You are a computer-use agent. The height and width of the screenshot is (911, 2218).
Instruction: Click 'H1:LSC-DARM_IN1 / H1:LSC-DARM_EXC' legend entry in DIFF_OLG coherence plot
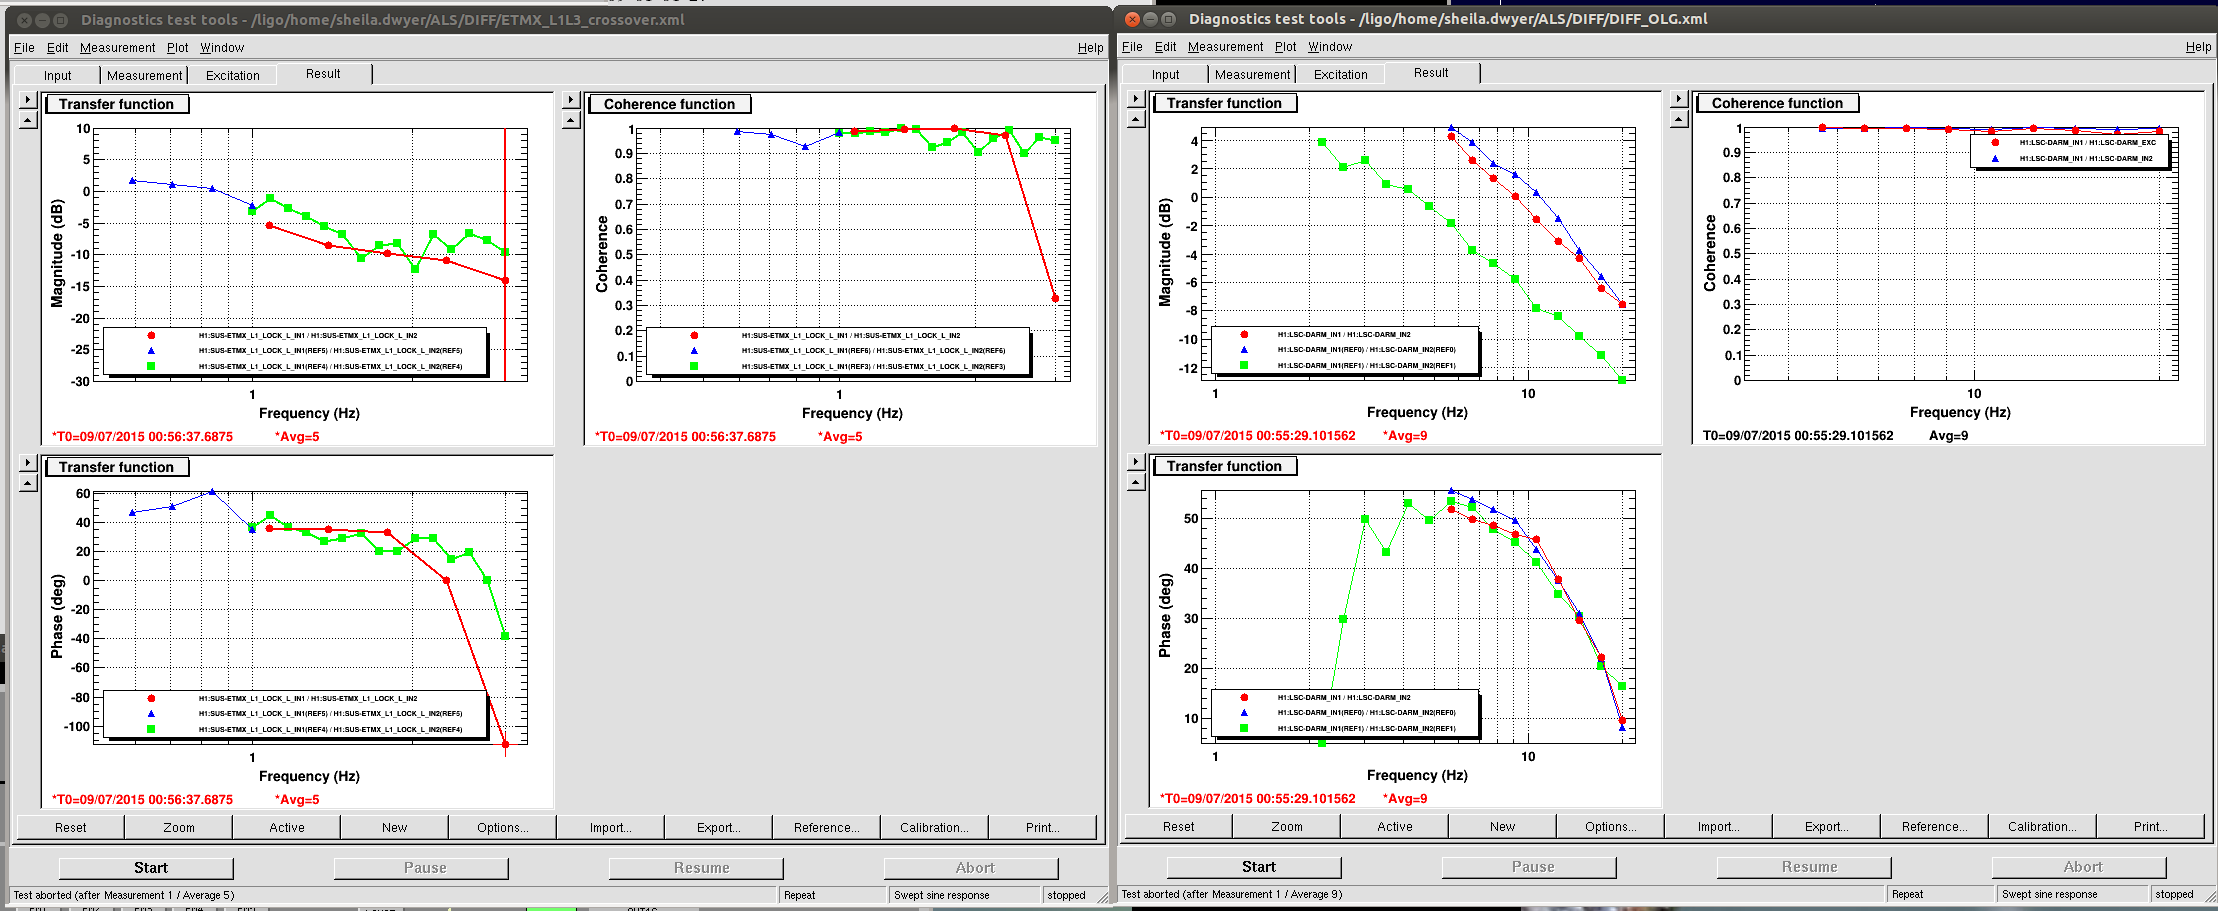tap(2087, 143)
